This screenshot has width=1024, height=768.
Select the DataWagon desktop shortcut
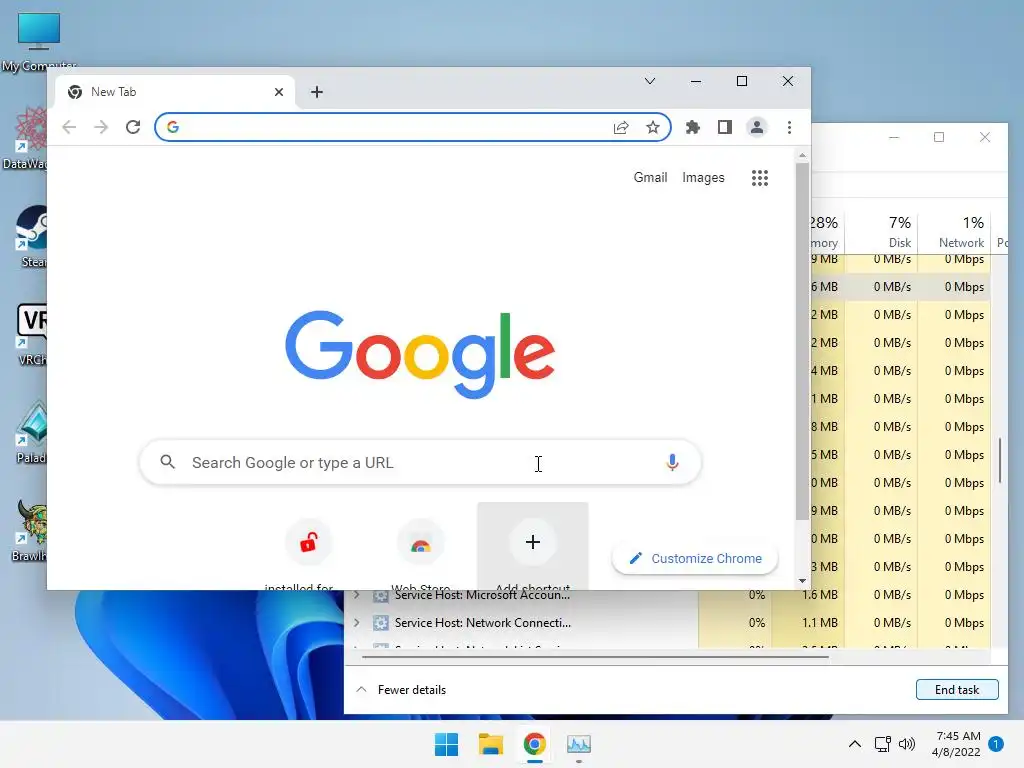point(26,138)
